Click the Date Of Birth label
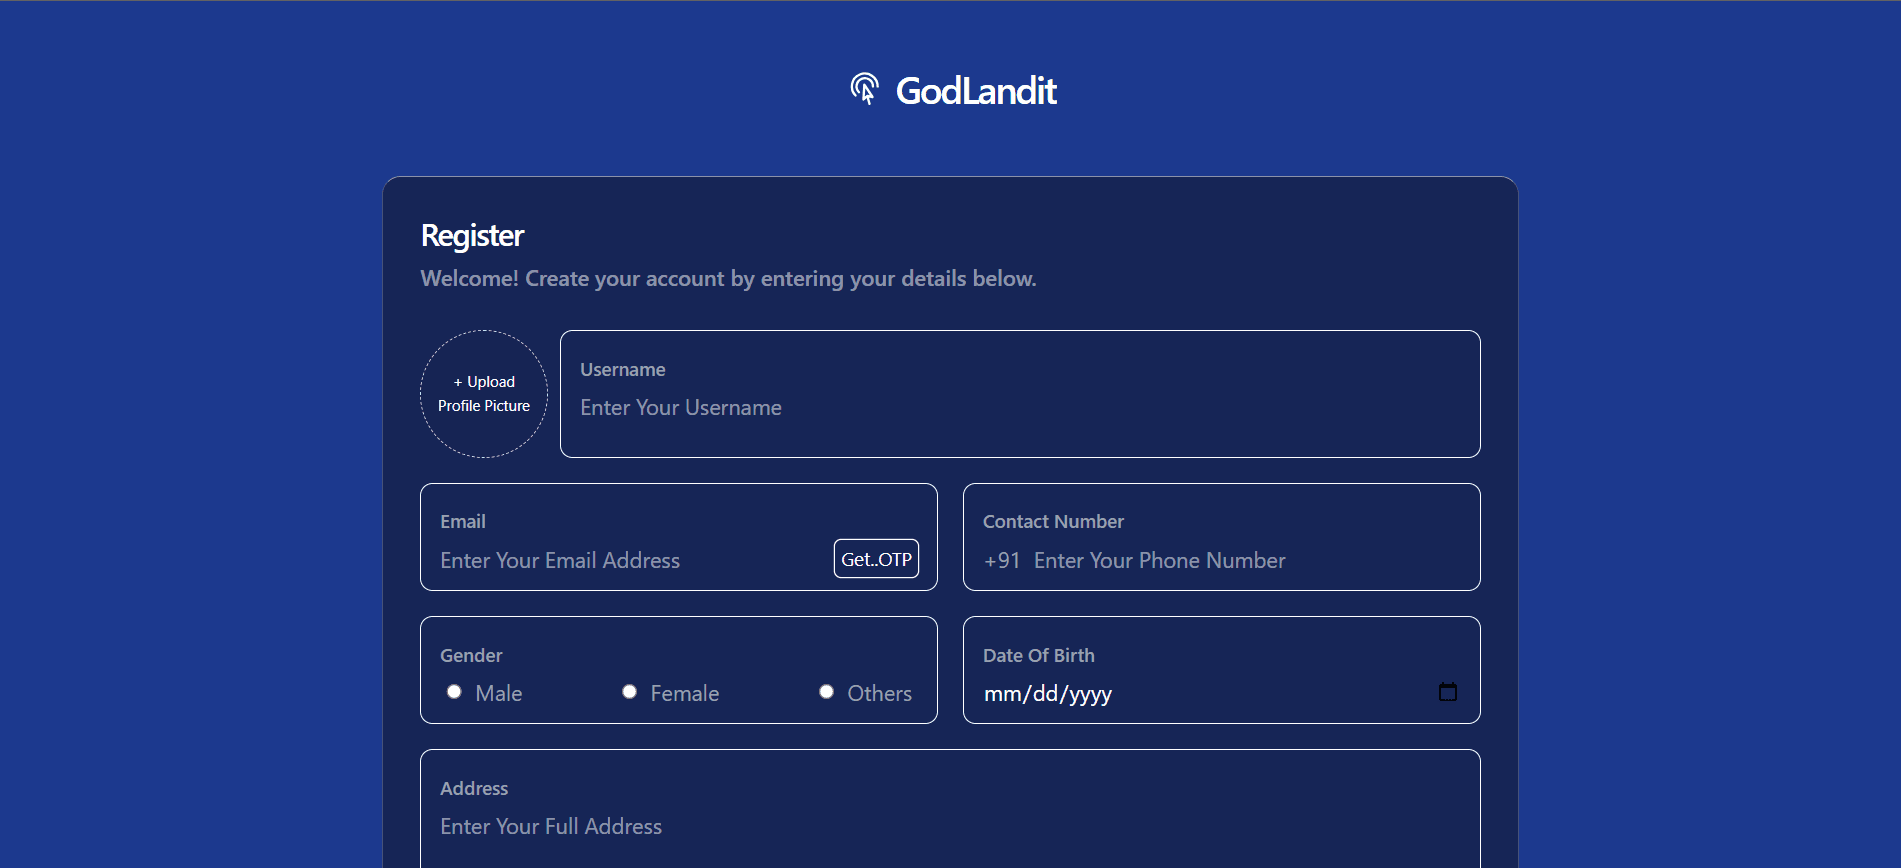This screenshot has width=1901, height=868. 1038,656
